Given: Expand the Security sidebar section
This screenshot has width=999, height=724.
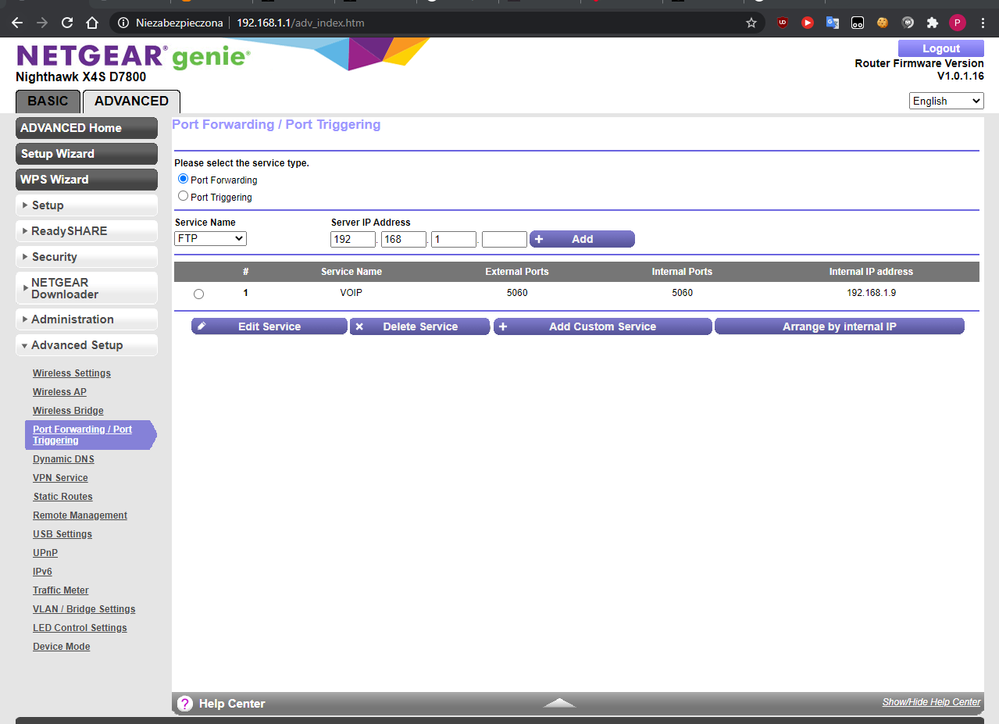Looking at the screenshot, I should (87, 257).
